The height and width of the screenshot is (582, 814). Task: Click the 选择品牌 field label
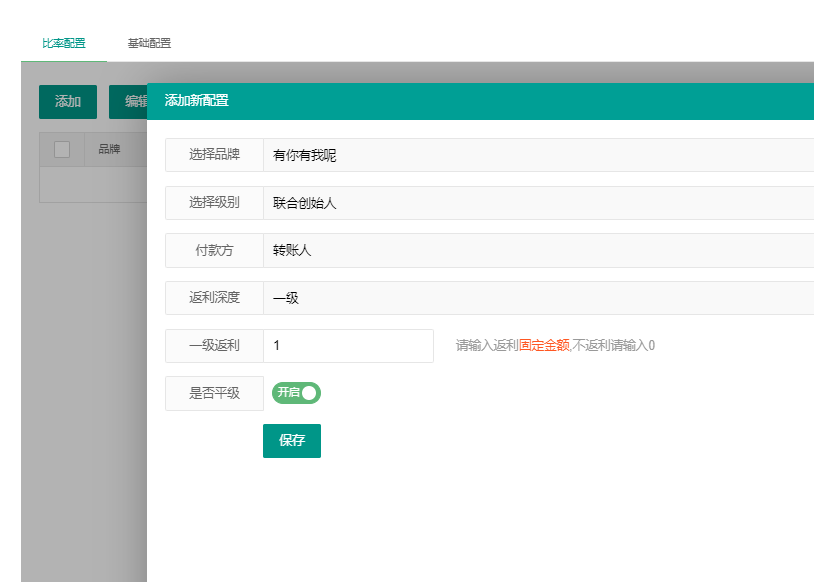(x=214, y=155)
